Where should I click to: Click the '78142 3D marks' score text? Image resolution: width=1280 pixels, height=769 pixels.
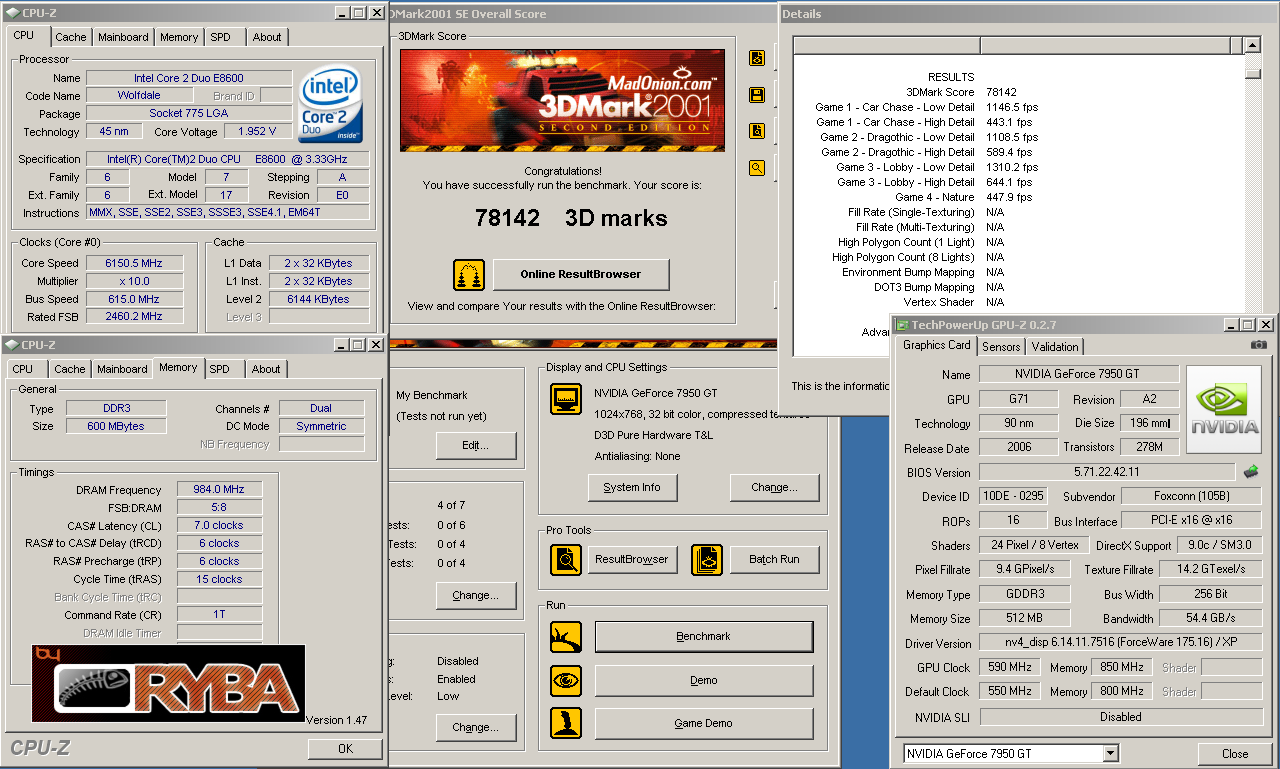571,218
